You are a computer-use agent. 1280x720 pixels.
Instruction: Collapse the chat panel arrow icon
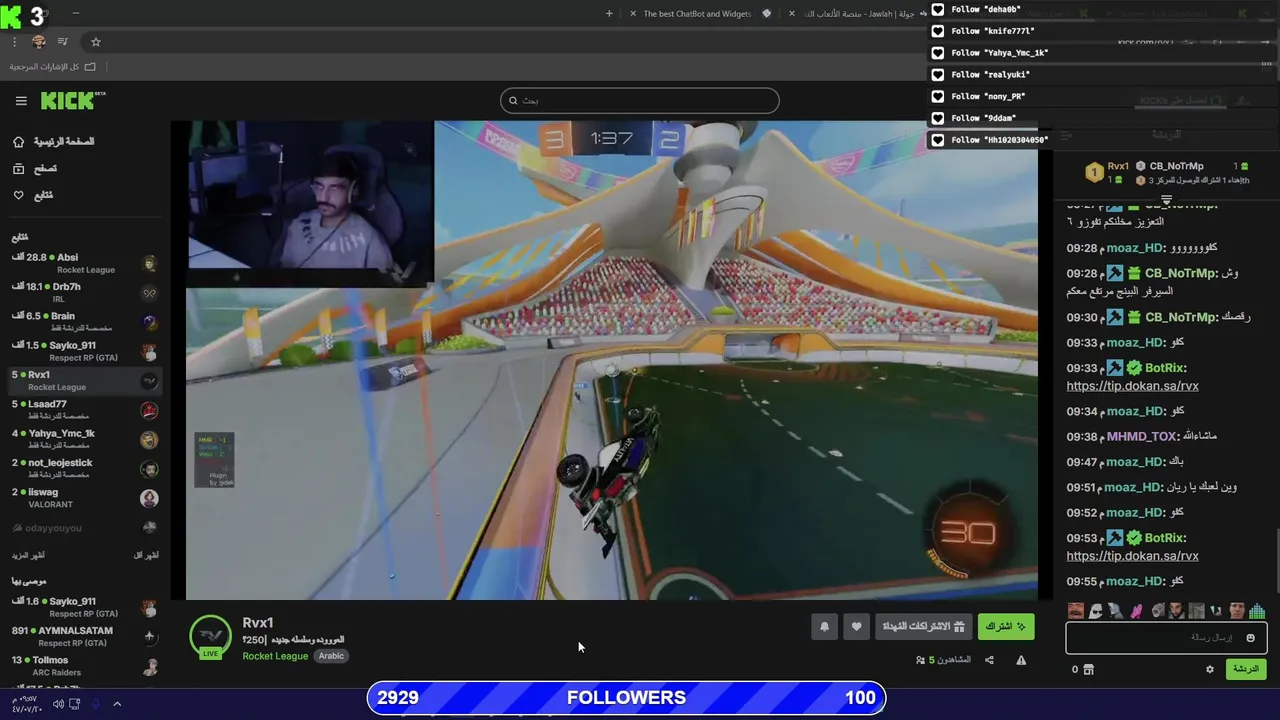pos(1066,135)
